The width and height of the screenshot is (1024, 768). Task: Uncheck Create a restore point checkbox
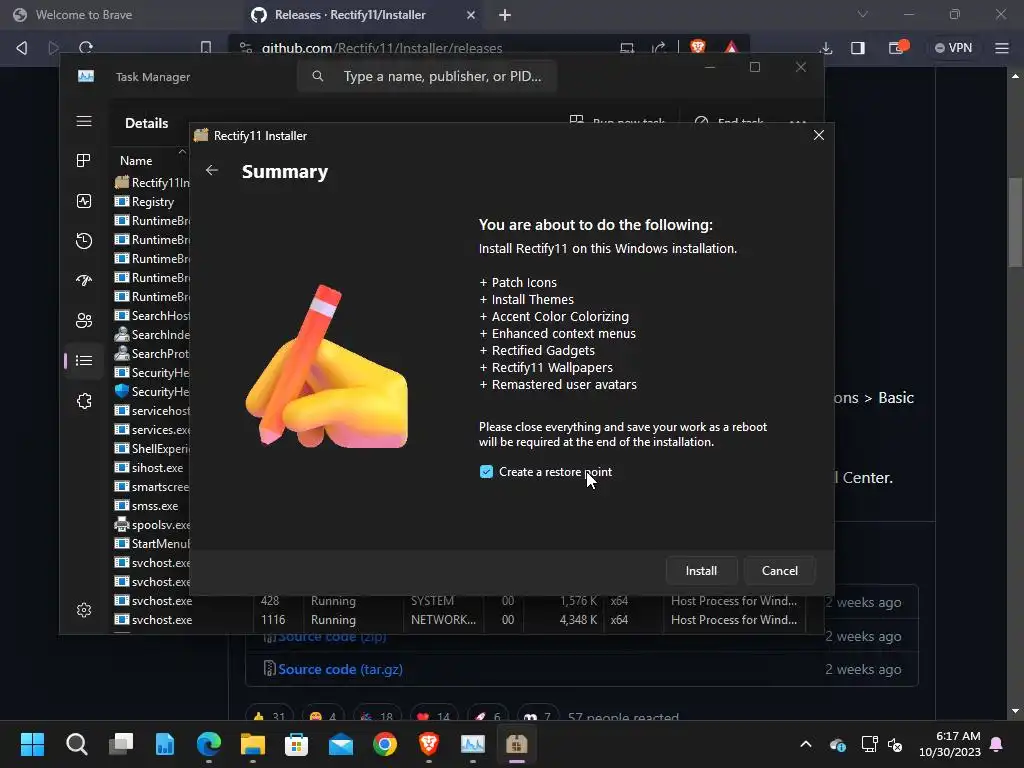[x=486, y=472]
